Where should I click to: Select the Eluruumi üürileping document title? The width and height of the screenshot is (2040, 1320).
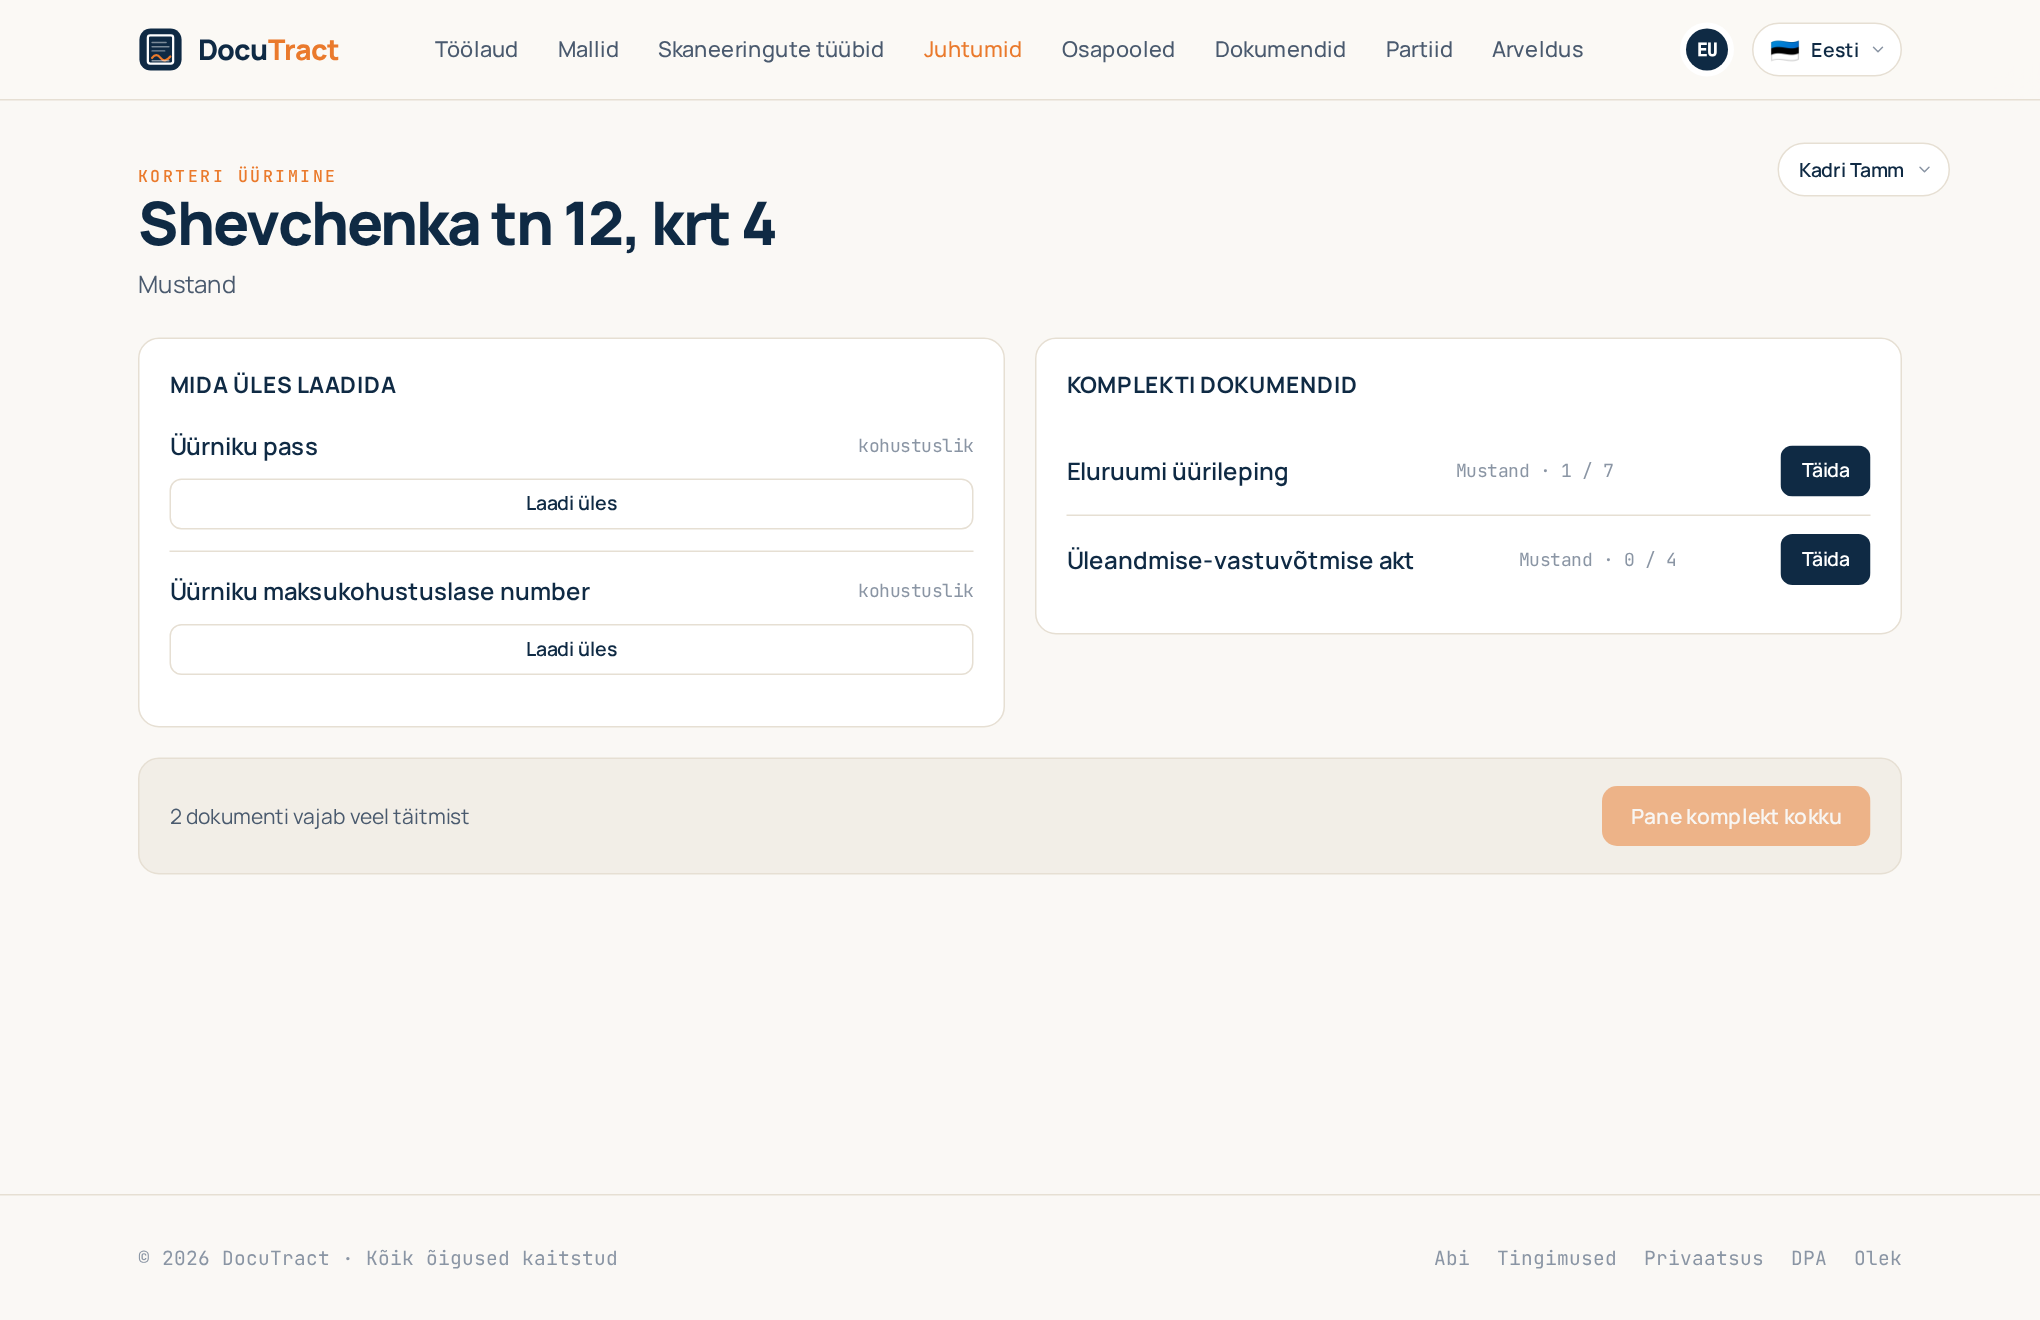tap(1177, 471)
